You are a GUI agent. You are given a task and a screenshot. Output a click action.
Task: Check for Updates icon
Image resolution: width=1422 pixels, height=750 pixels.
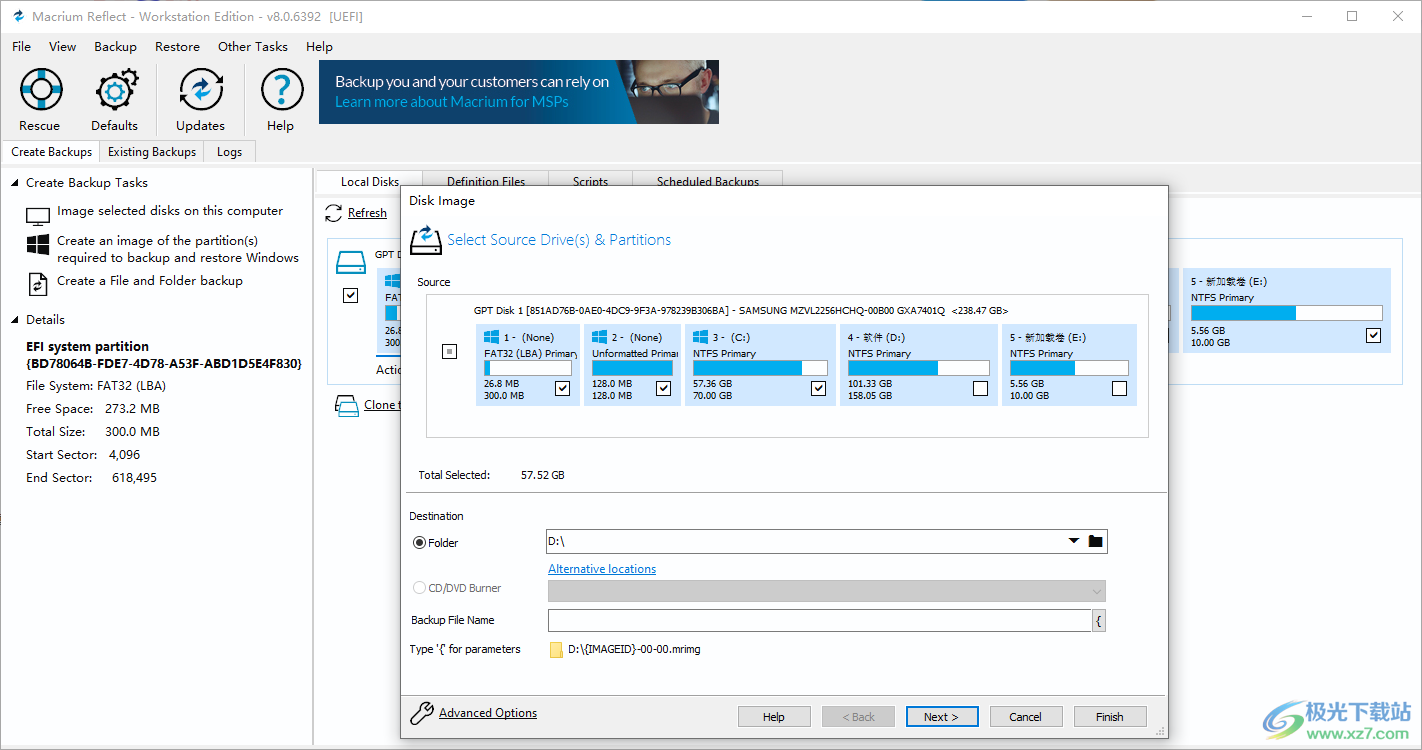pyautogui.click(x=201, y=89)
